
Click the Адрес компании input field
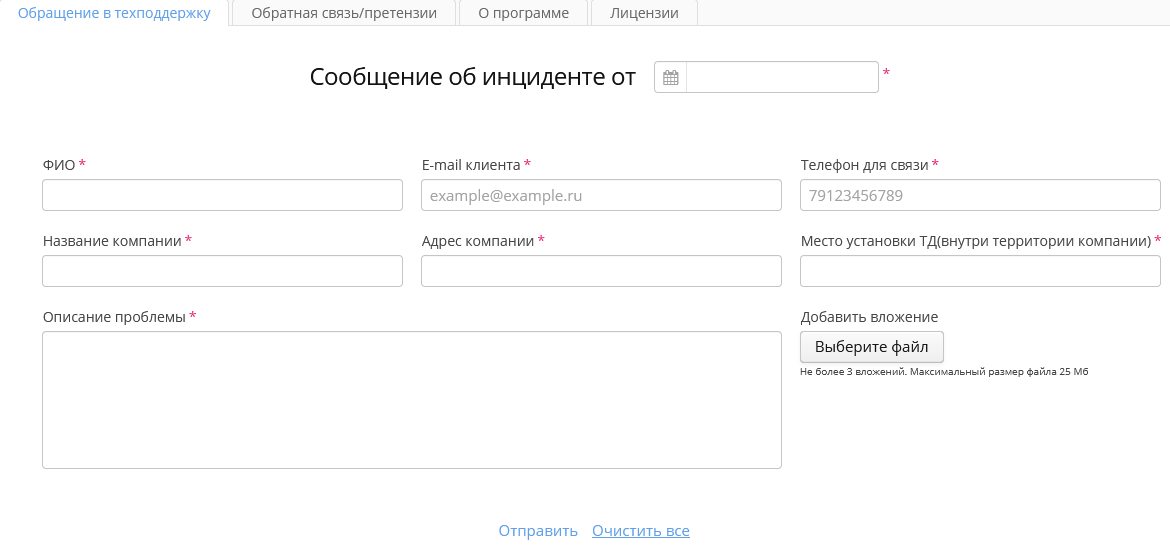tap(601, 271)
